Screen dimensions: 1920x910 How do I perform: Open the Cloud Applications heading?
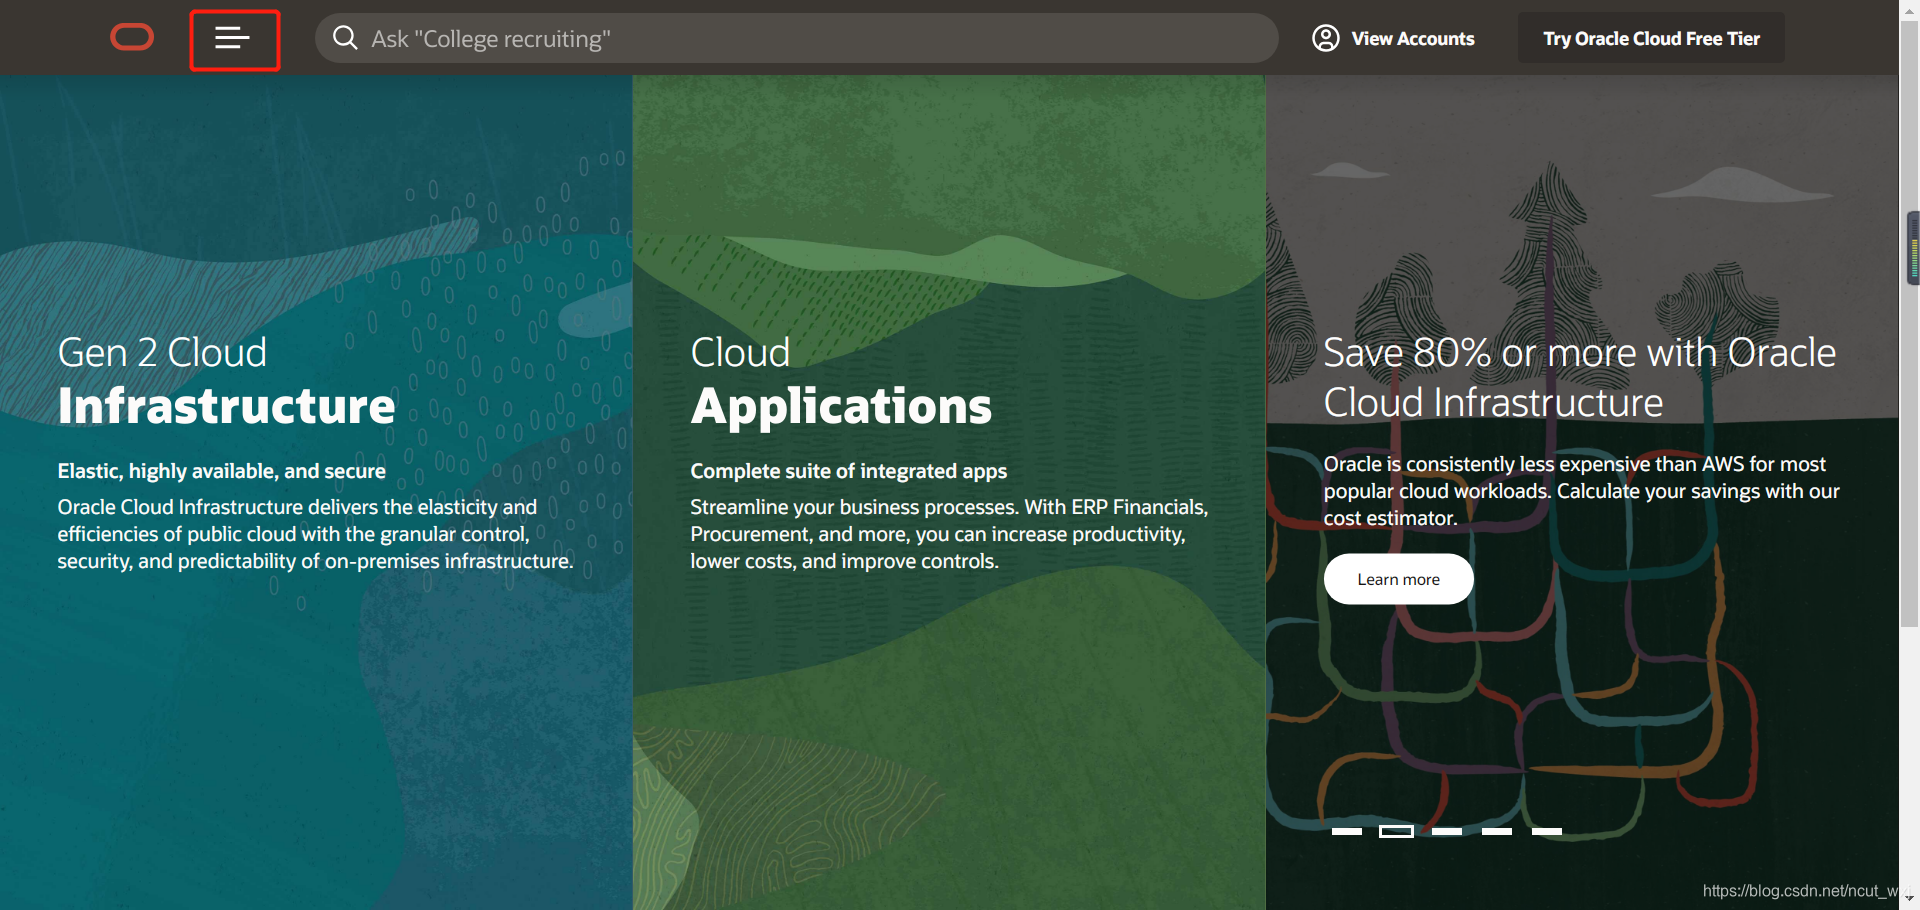coord(841,380)
